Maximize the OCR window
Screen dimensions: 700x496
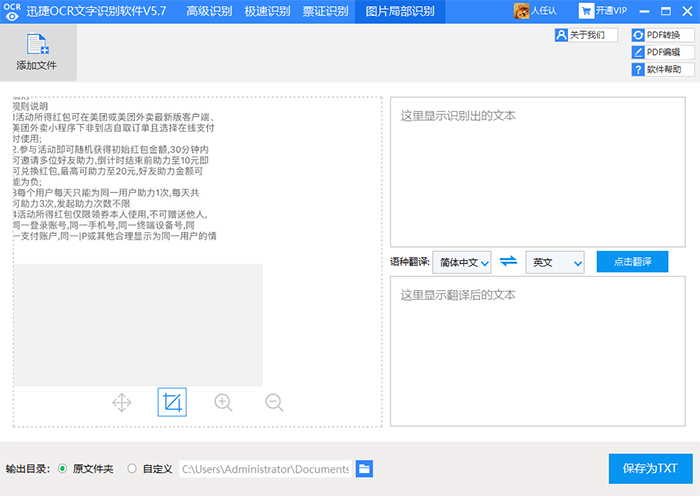[x=666, y=11]
